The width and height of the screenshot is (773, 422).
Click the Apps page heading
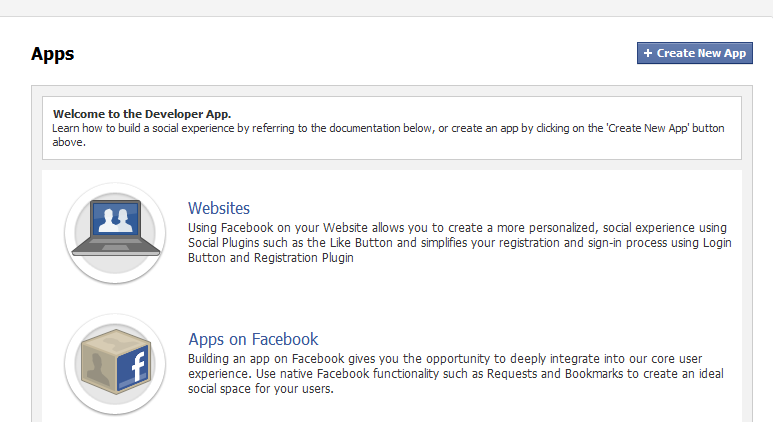(52, 54)
